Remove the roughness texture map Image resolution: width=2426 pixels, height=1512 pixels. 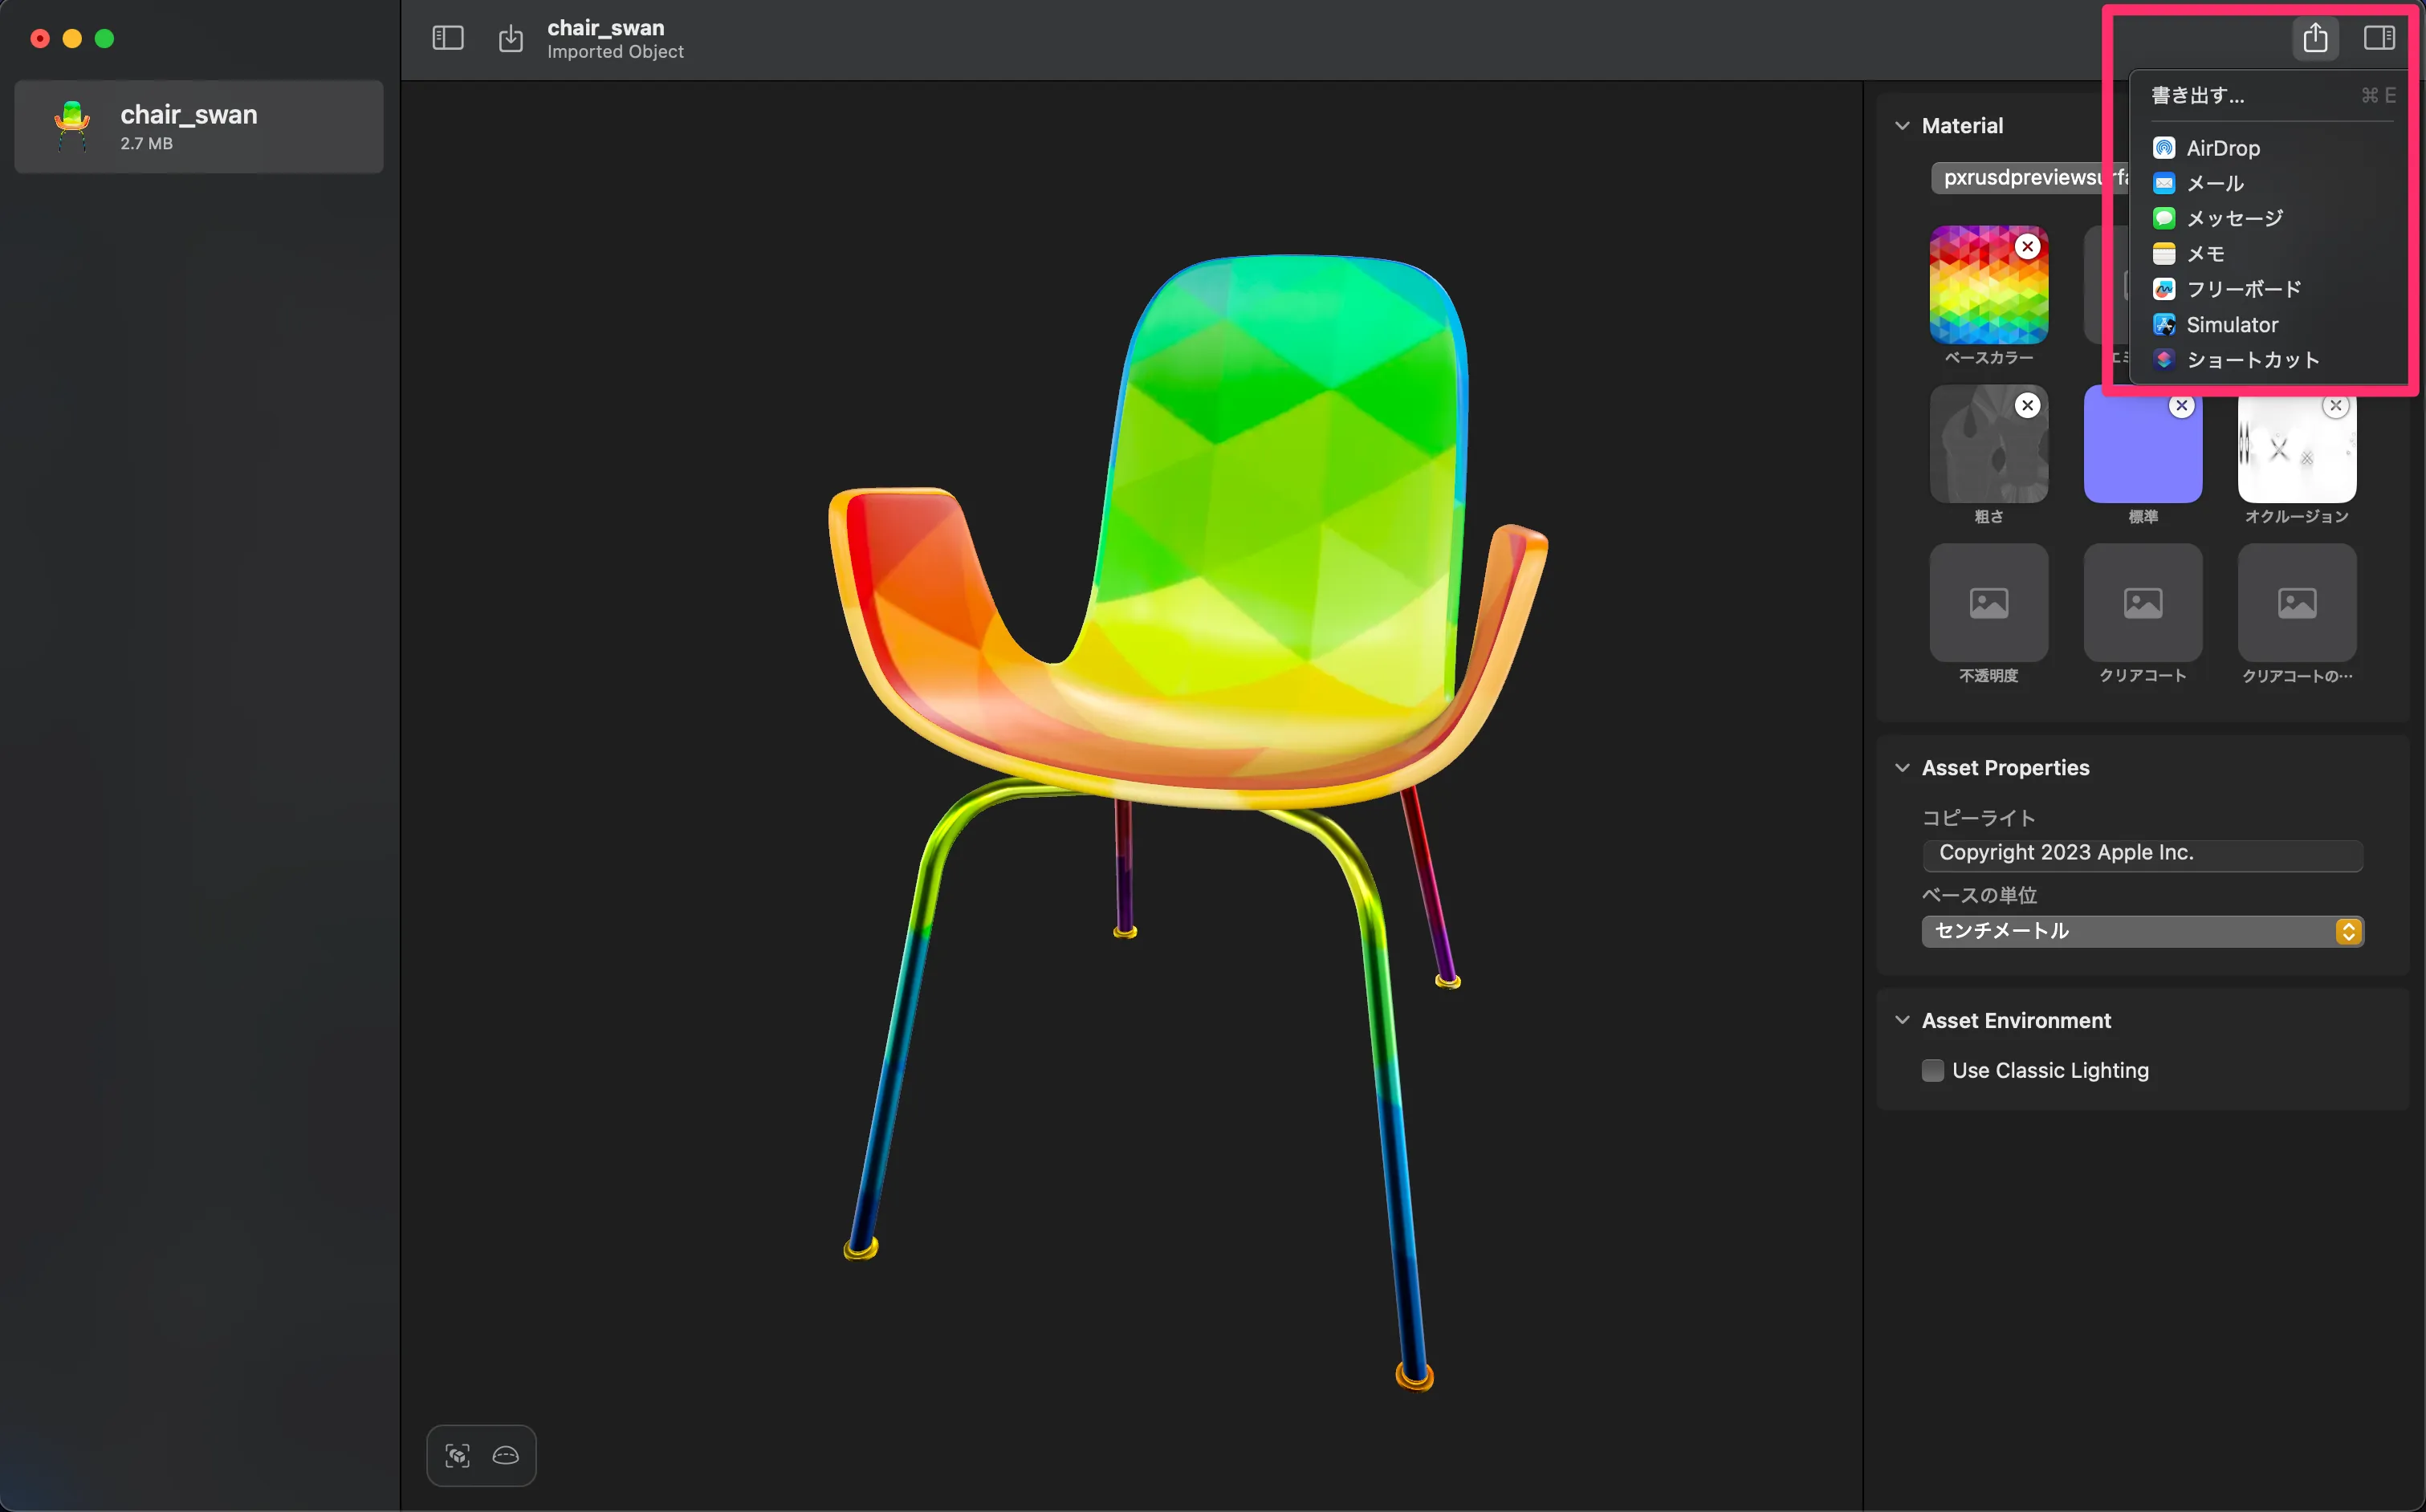pyautogui.click(x=2027, y=405)
